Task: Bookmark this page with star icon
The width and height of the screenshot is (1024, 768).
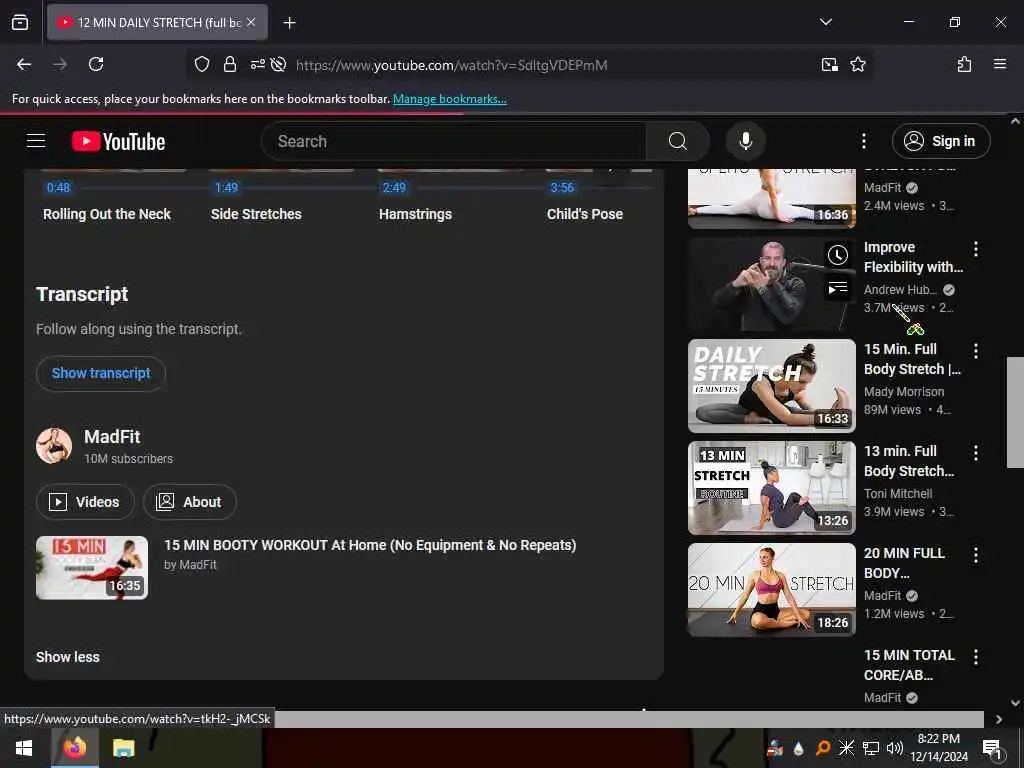Action: [858, 64]
